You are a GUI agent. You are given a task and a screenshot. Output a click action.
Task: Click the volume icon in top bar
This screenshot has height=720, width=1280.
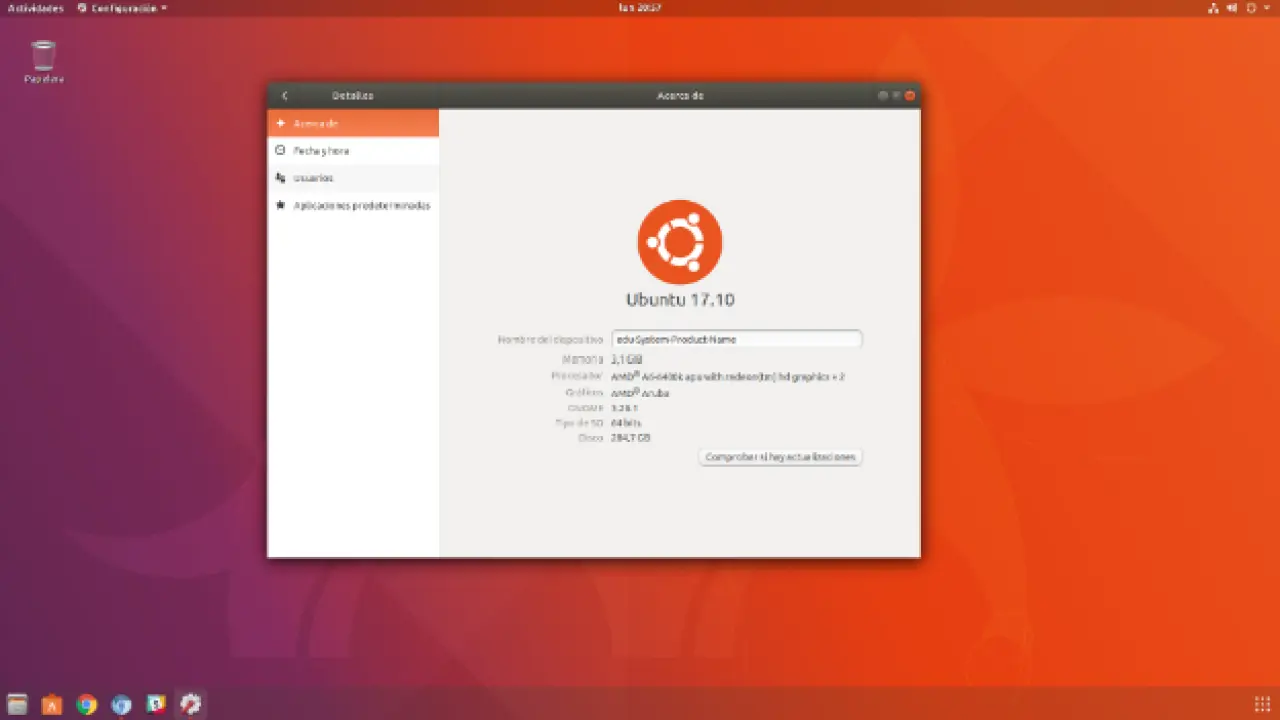[x=1234, y=8]
